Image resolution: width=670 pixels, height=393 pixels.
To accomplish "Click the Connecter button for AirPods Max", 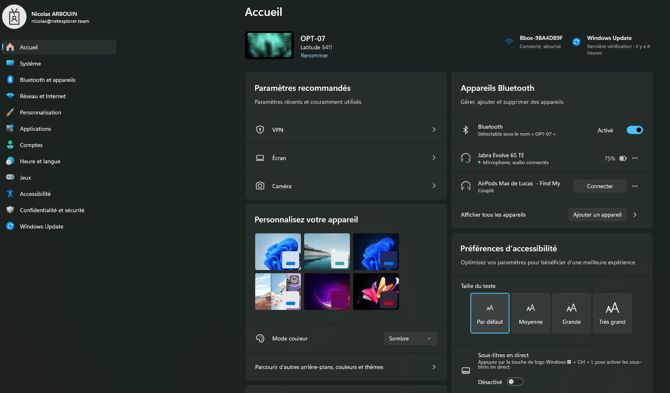I will (600, 186).
